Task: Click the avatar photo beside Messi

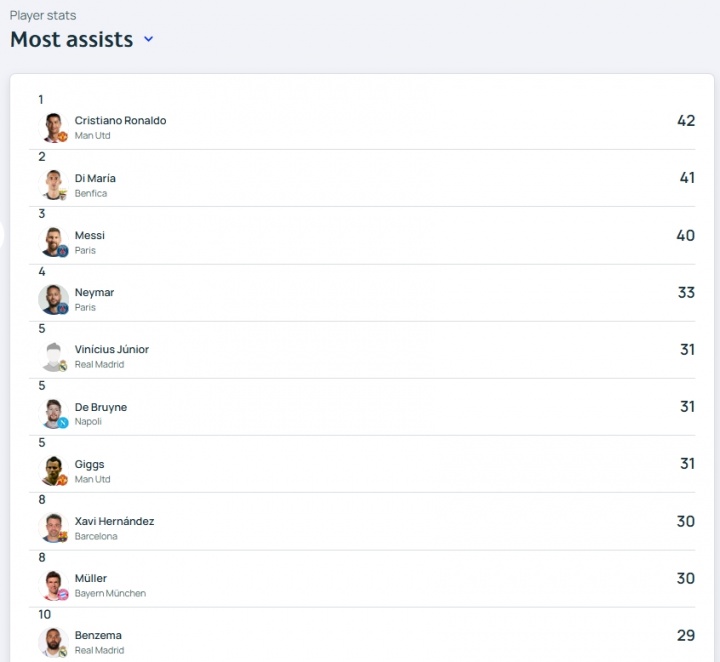Action: pos(53,242)
